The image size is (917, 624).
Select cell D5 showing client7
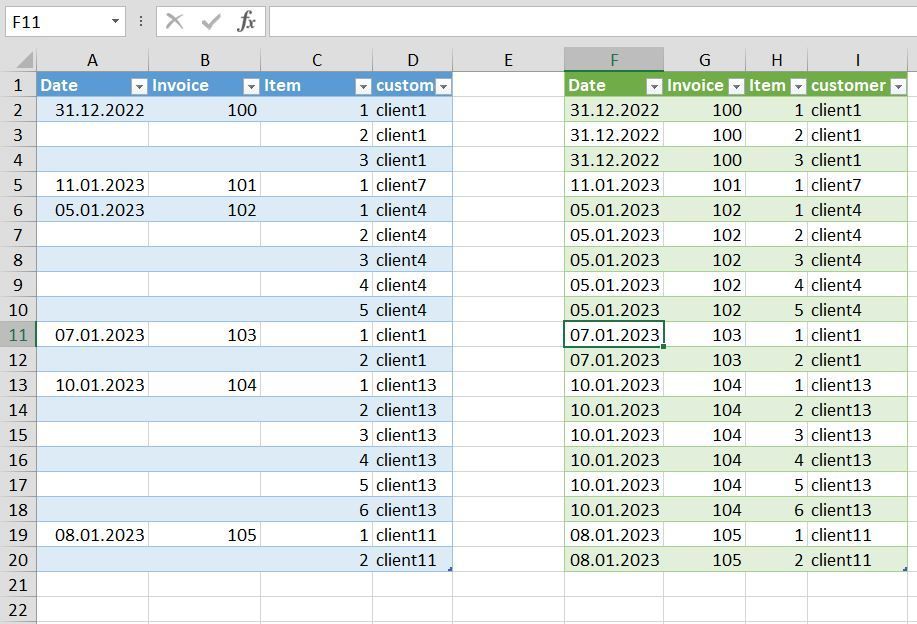(x=411, y=185)
